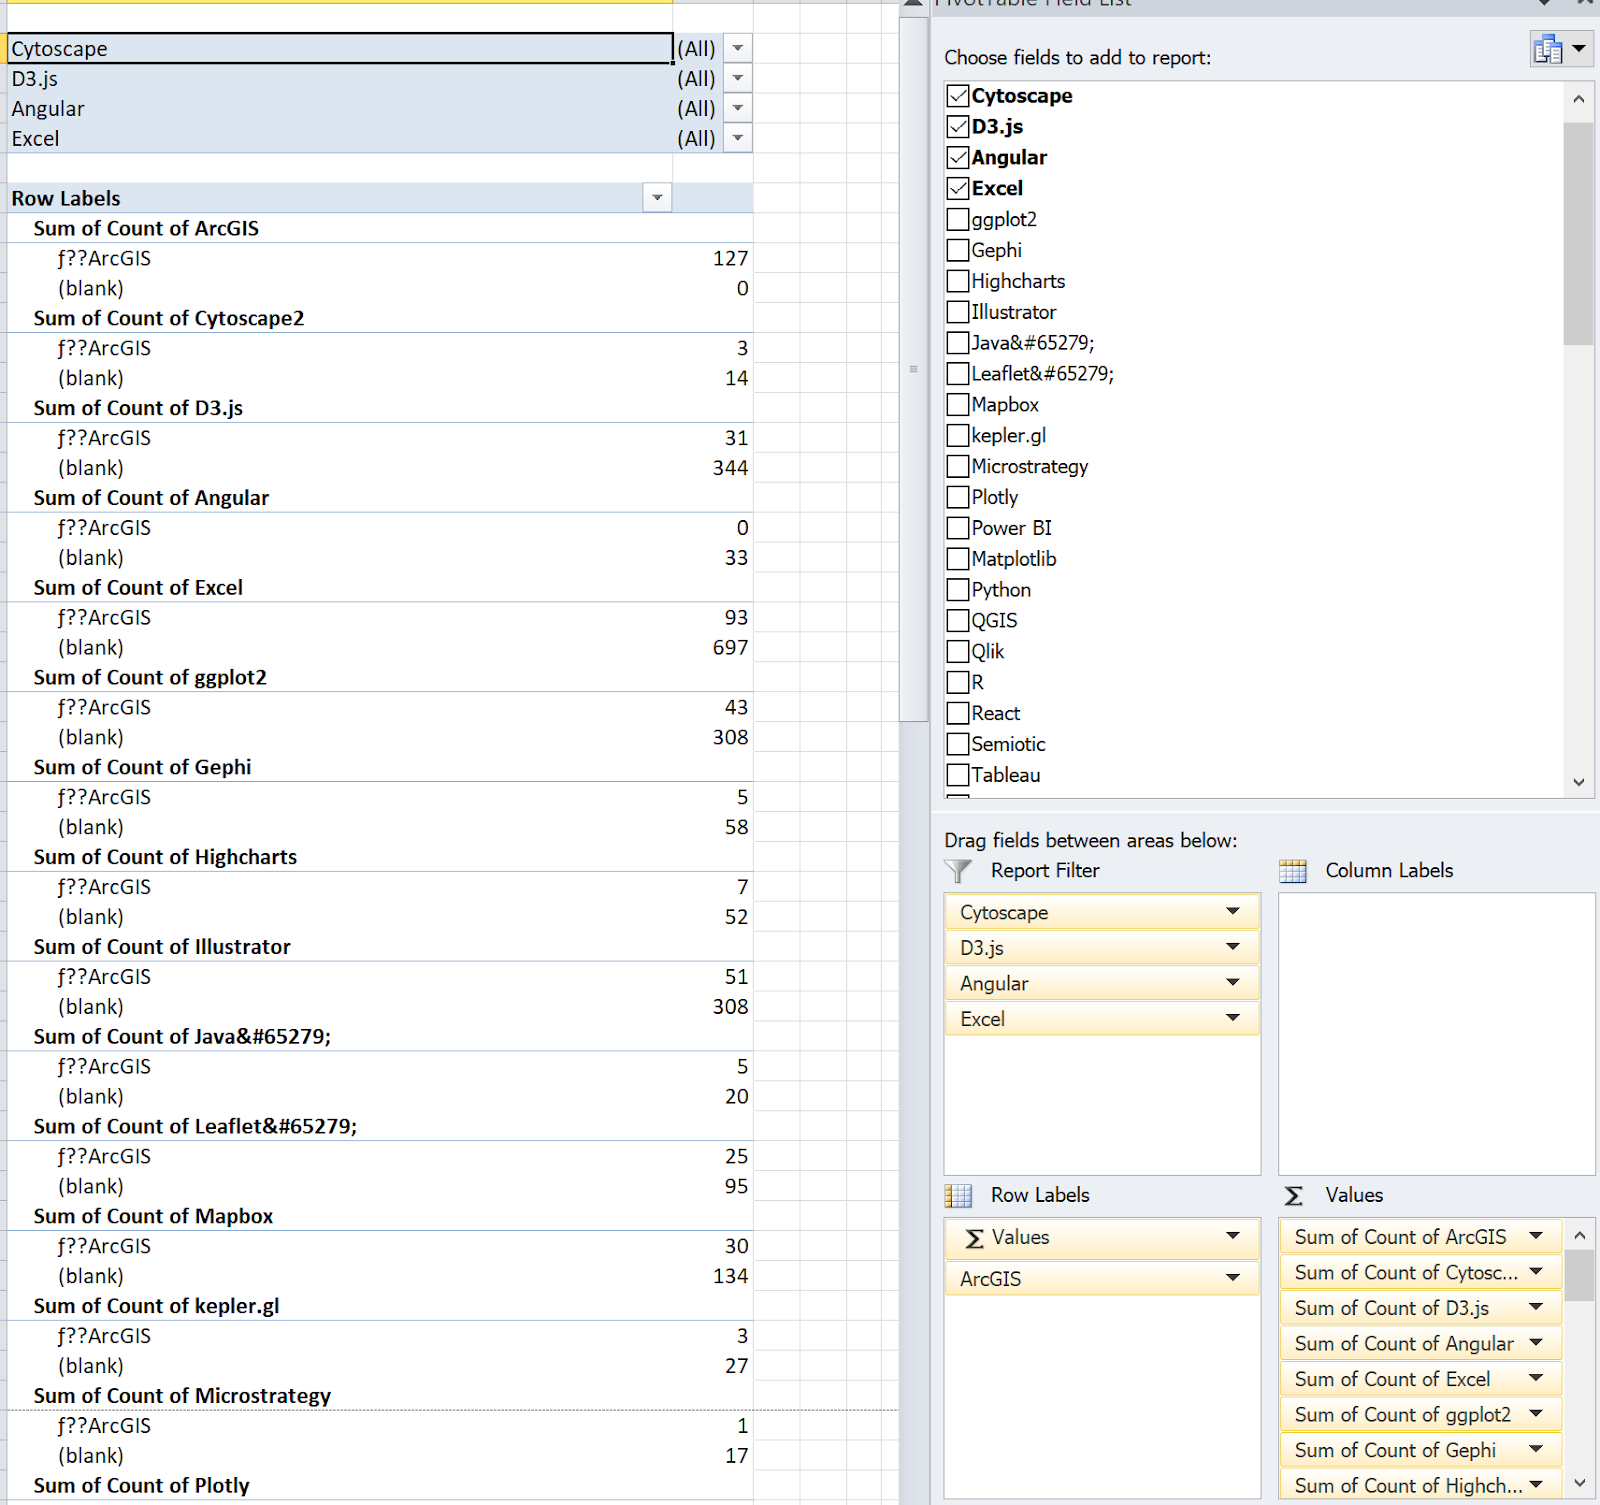Open Sum of Count of Excel options
This screenshot has height=1505, width=1600.
click(1536, 1379)
